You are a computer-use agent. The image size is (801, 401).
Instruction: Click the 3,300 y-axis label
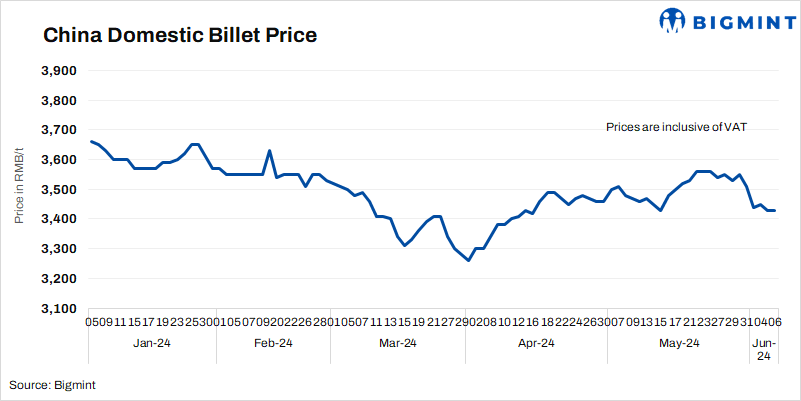point(60,248)
